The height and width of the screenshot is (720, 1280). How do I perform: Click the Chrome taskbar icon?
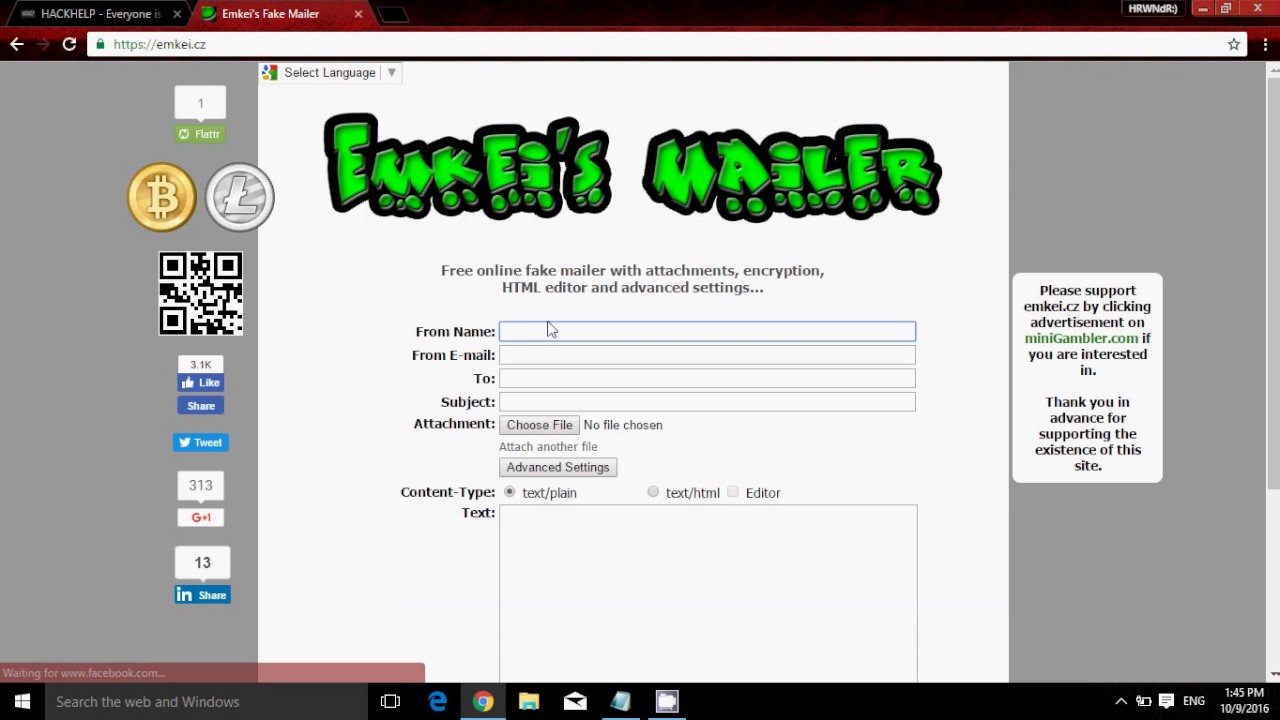click(x=483, y=701)
